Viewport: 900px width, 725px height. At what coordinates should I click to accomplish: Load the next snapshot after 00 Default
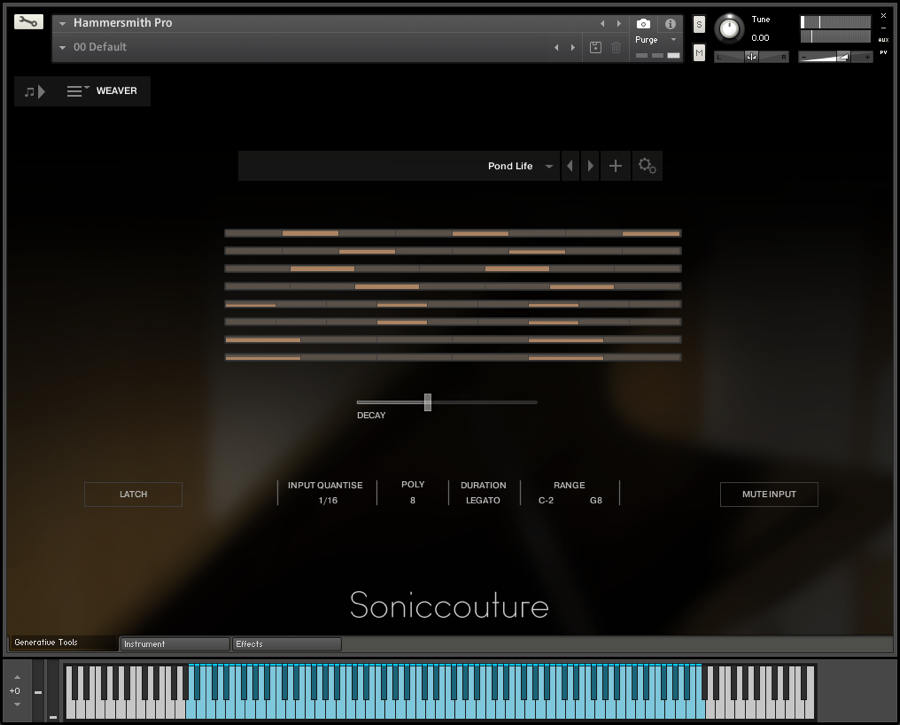pos(573,48)
